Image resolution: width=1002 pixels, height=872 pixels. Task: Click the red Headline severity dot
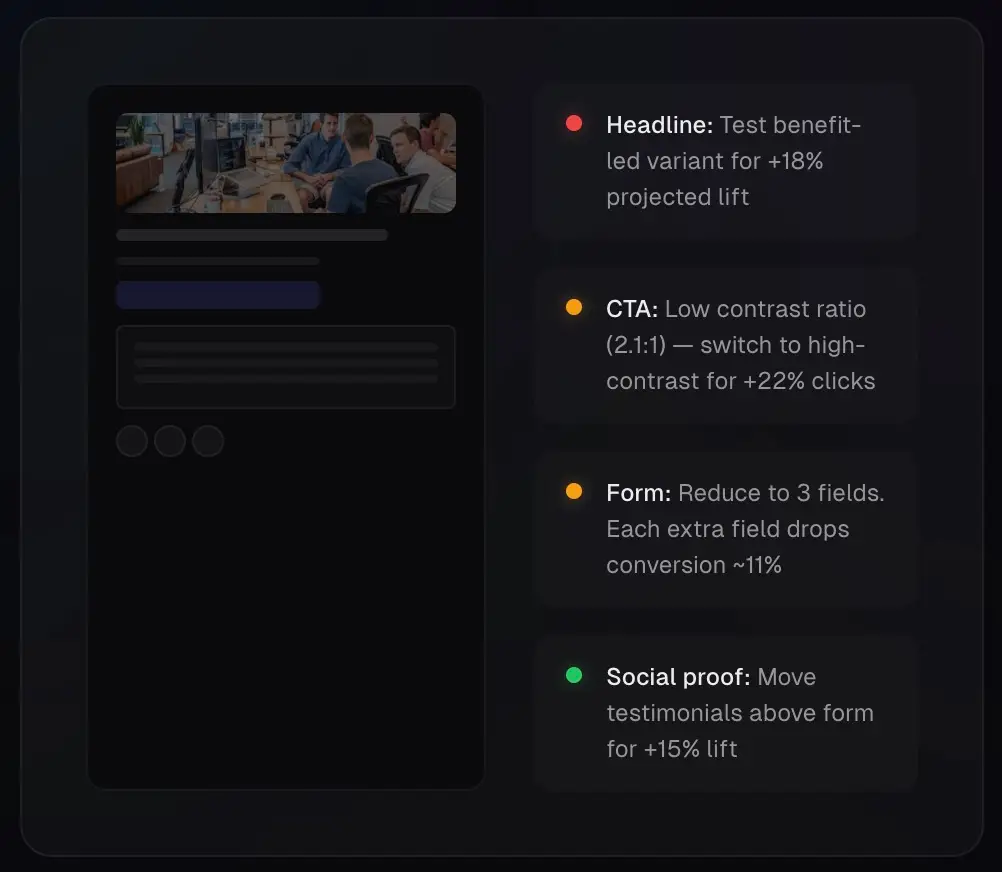pos(573,123)
